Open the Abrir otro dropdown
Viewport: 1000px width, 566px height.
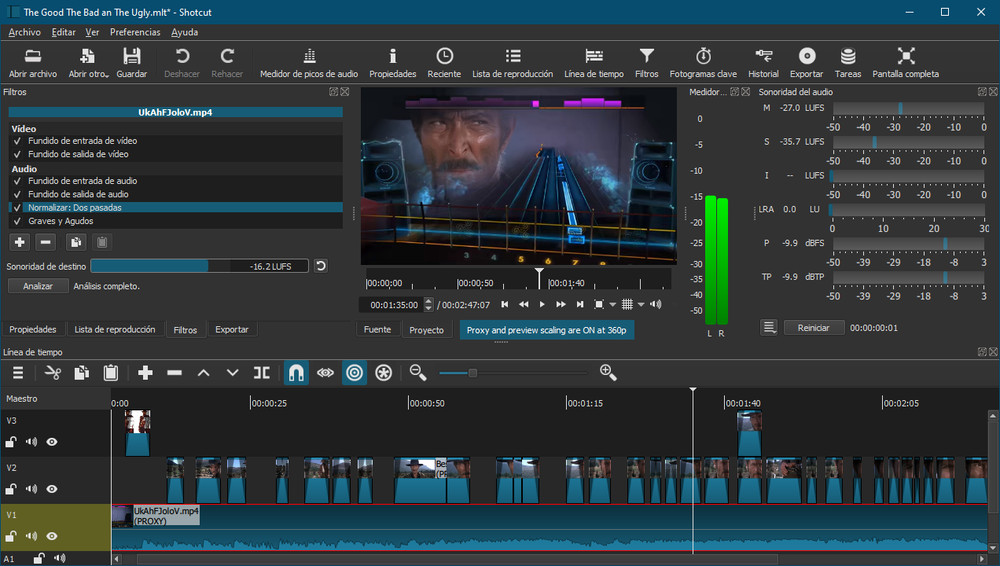click(x=89, y=63)
